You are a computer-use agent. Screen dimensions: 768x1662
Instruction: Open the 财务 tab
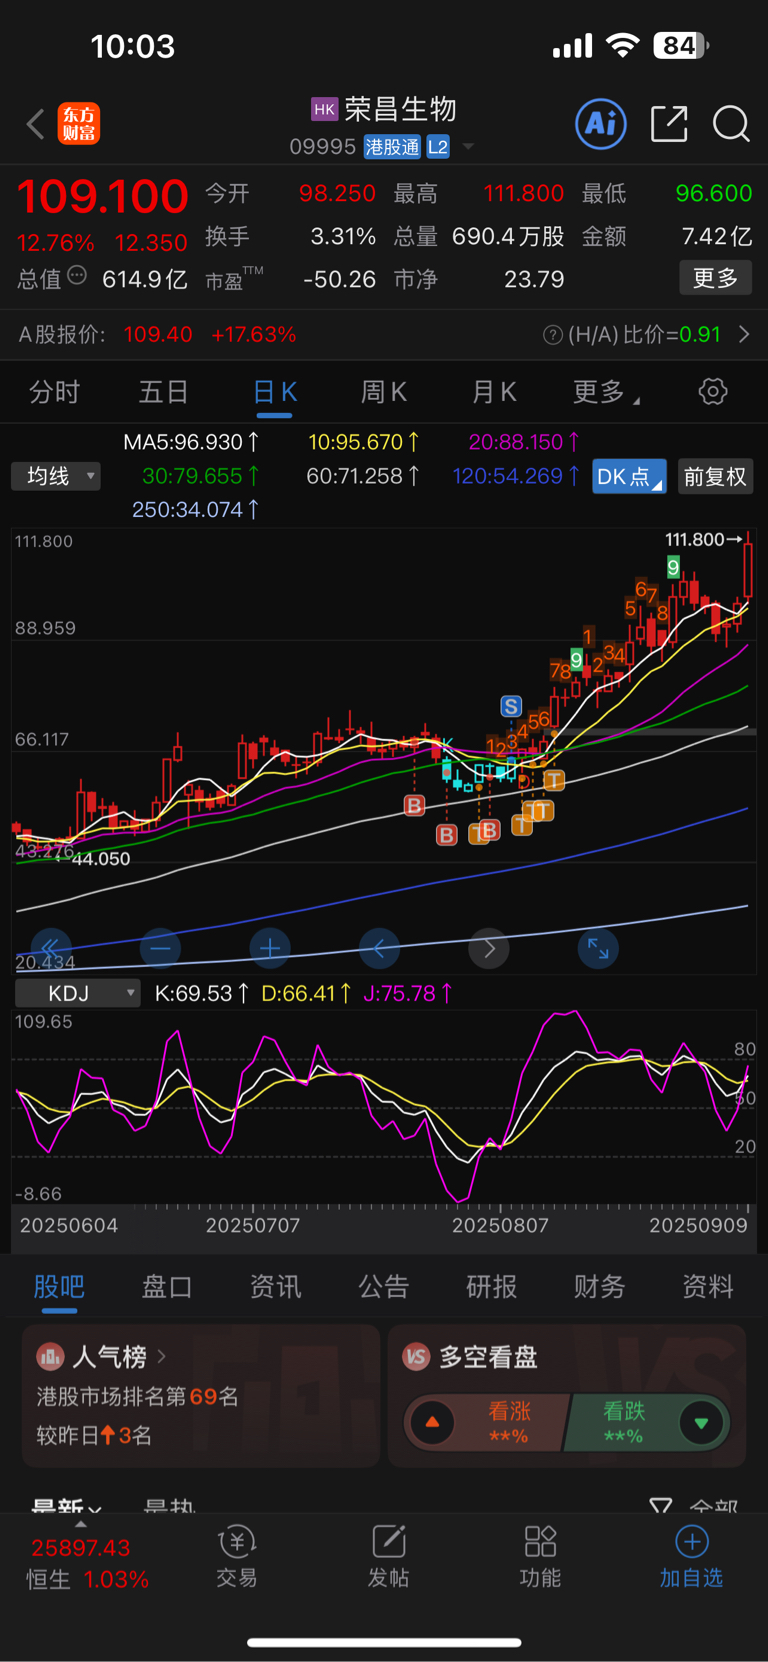600,1286
